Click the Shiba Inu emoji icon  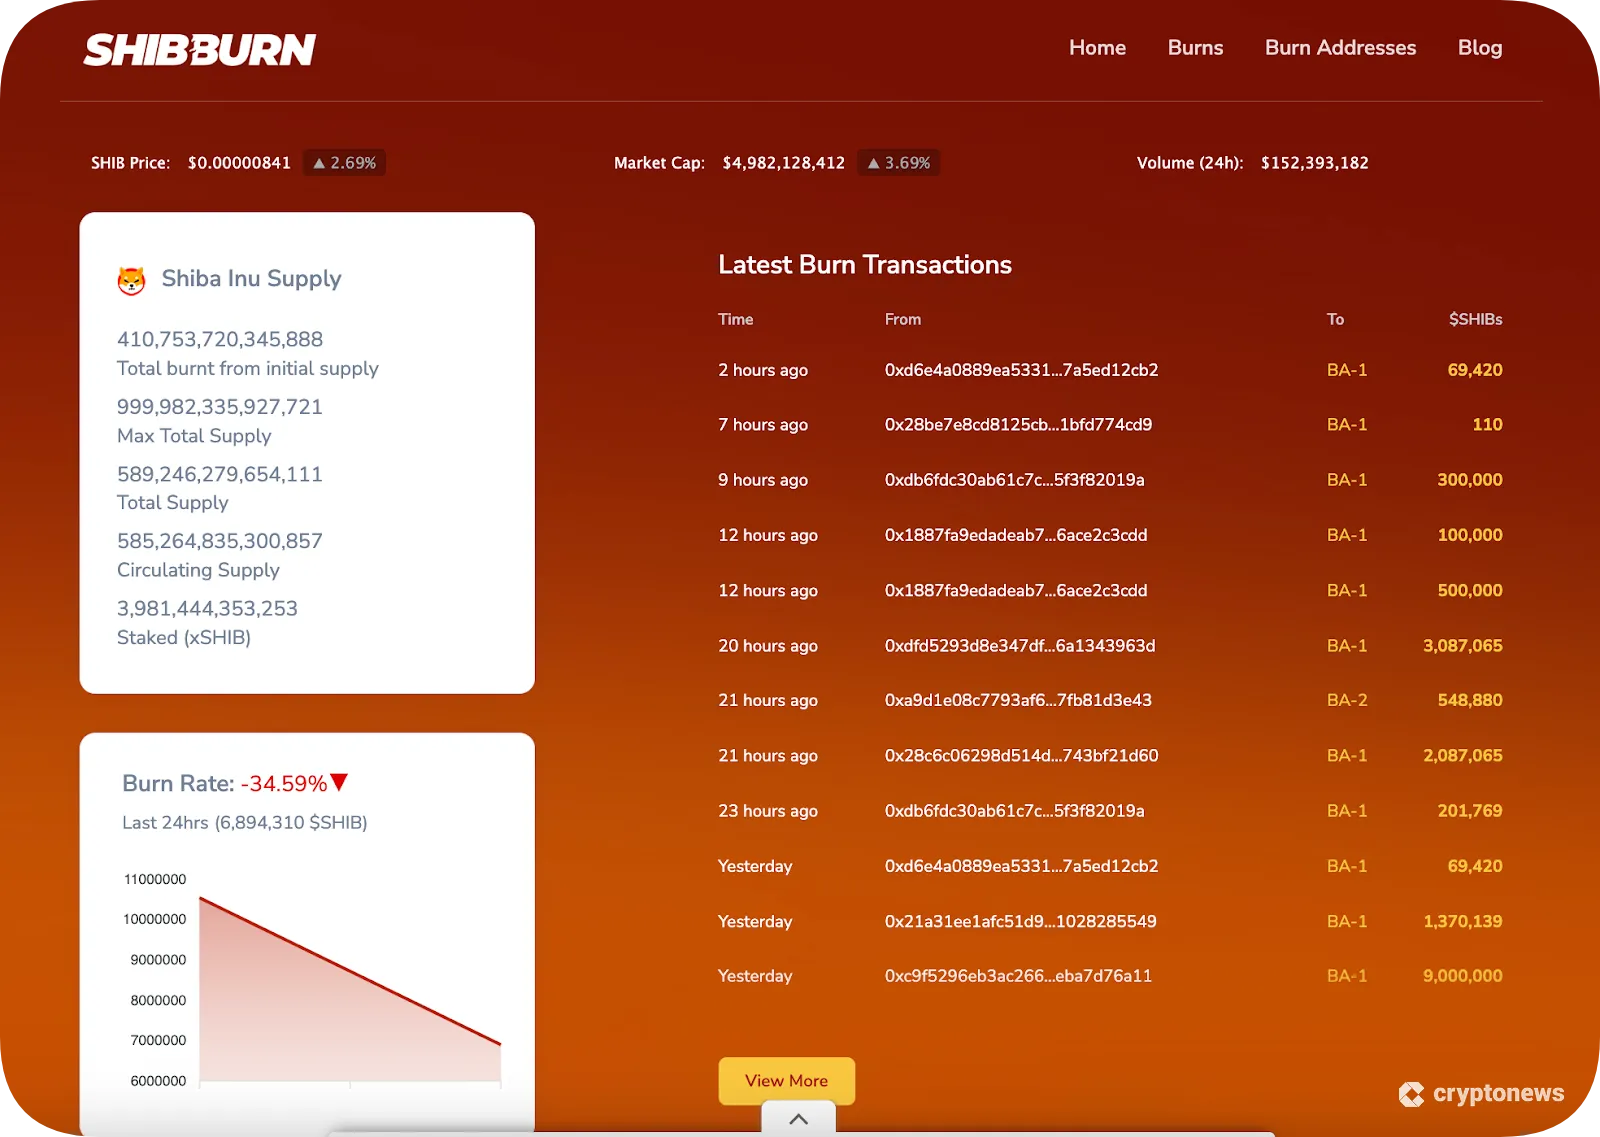click(131, 279)
